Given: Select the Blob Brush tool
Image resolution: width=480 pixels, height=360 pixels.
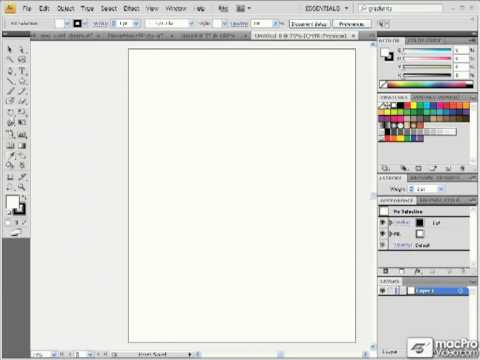Looking at the screenshot, I should pos(10,101).
